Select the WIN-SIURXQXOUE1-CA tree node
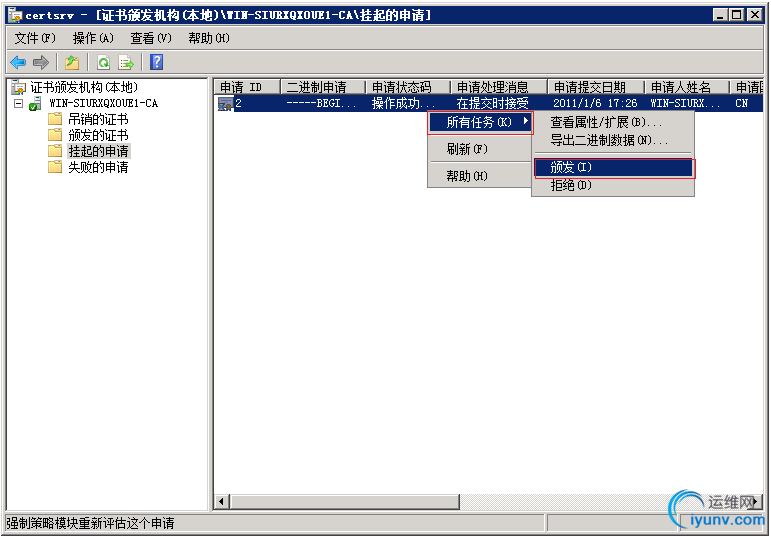 click(x=103, y=104)
